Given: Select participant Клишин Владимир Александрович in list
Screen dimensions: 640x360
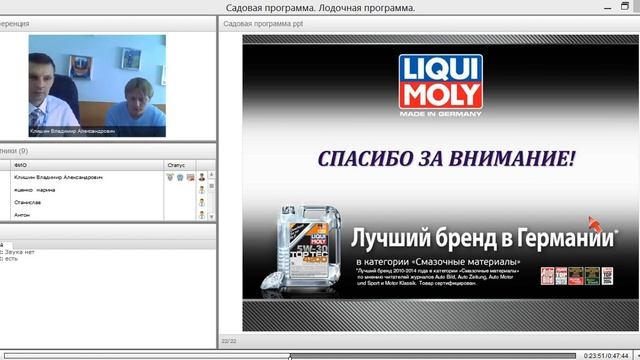Looking at the screenshot, I should pos(58,177).
